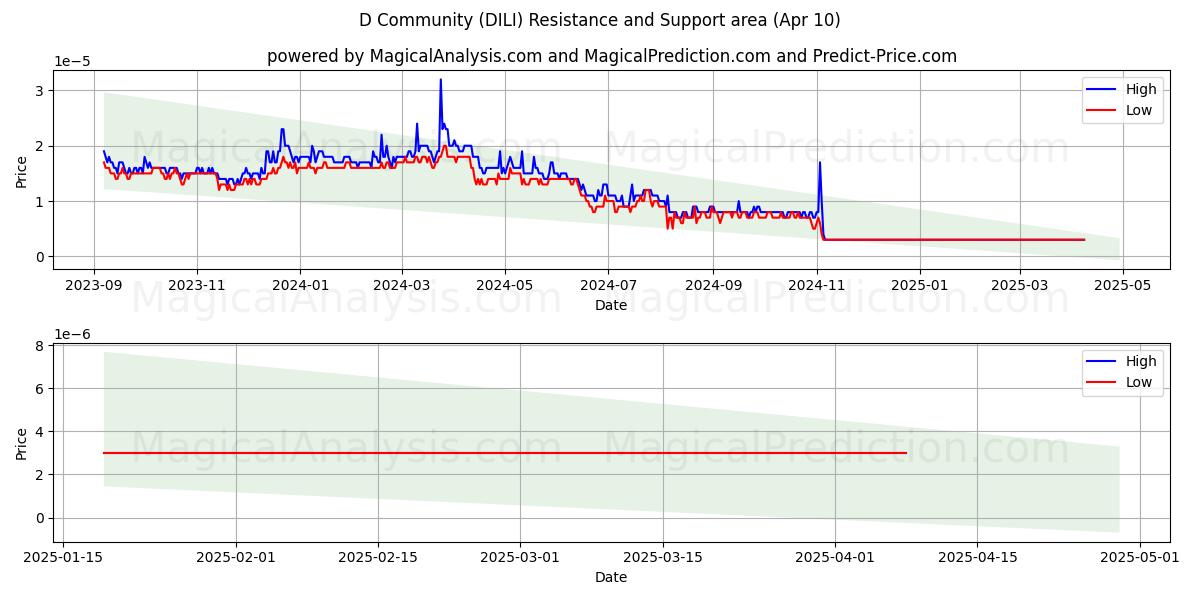Click the '2023-09' date tick label

(x=94, y=286)
